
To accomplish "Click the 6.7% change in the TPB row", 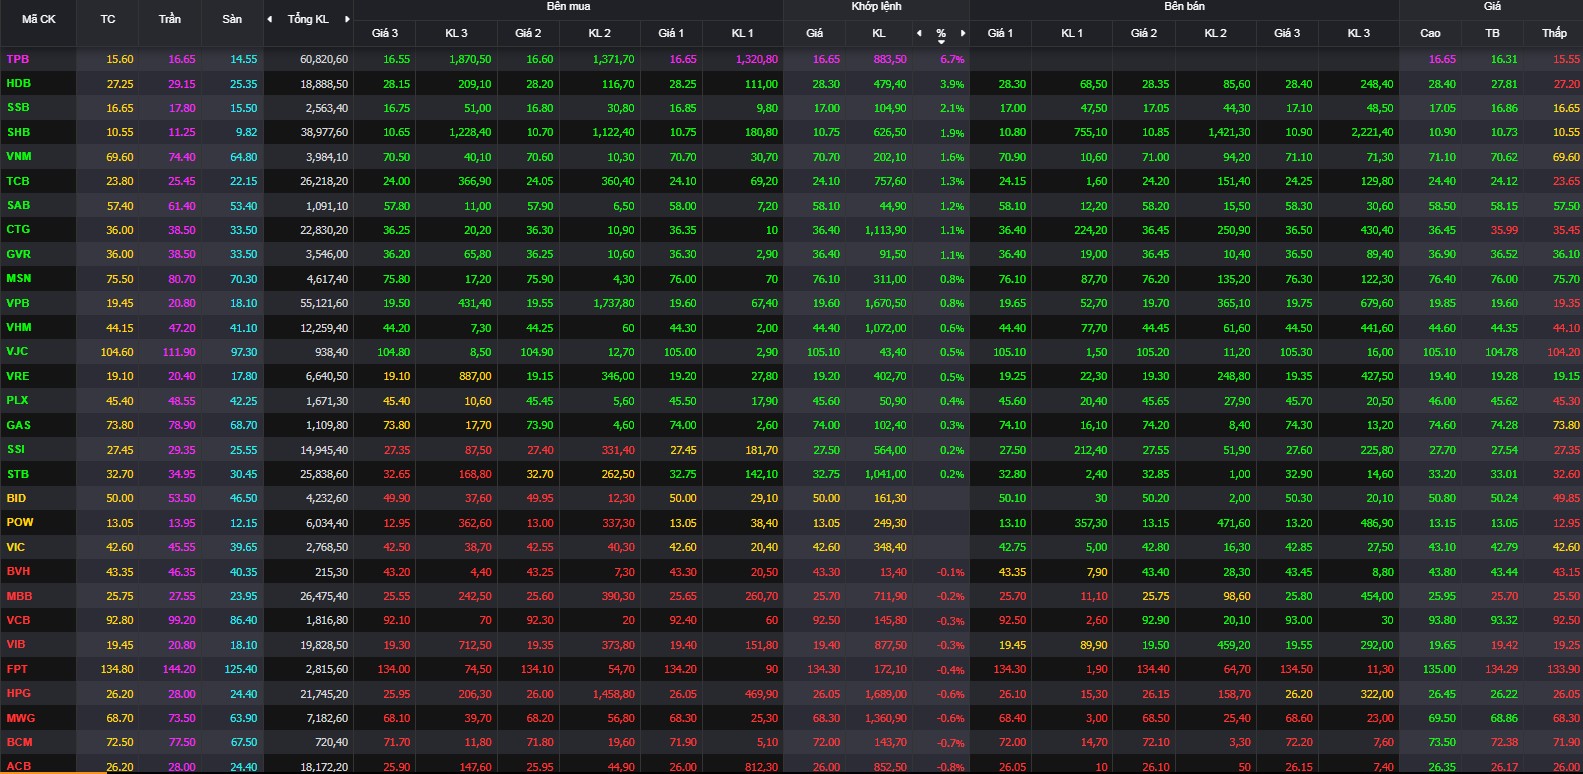I will 952,60.
